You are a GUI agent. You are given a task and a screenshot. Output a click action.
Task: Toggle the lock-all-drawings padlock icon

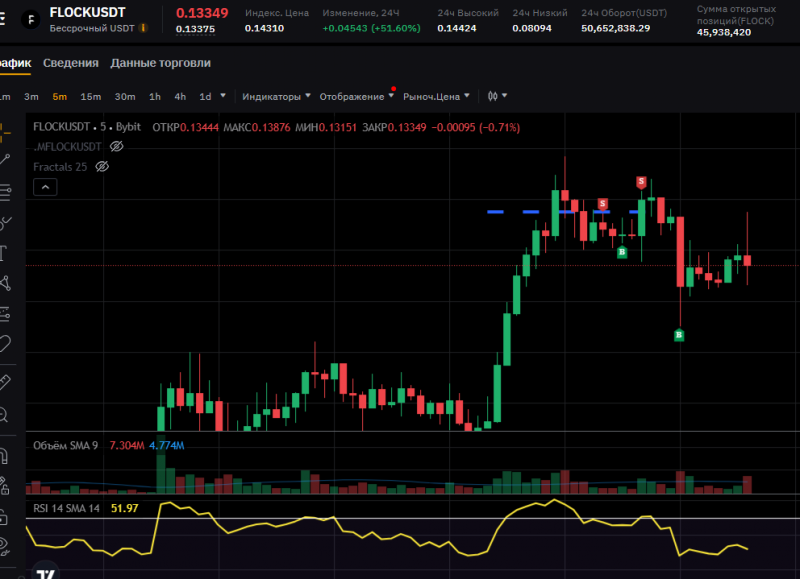[4, 517]
